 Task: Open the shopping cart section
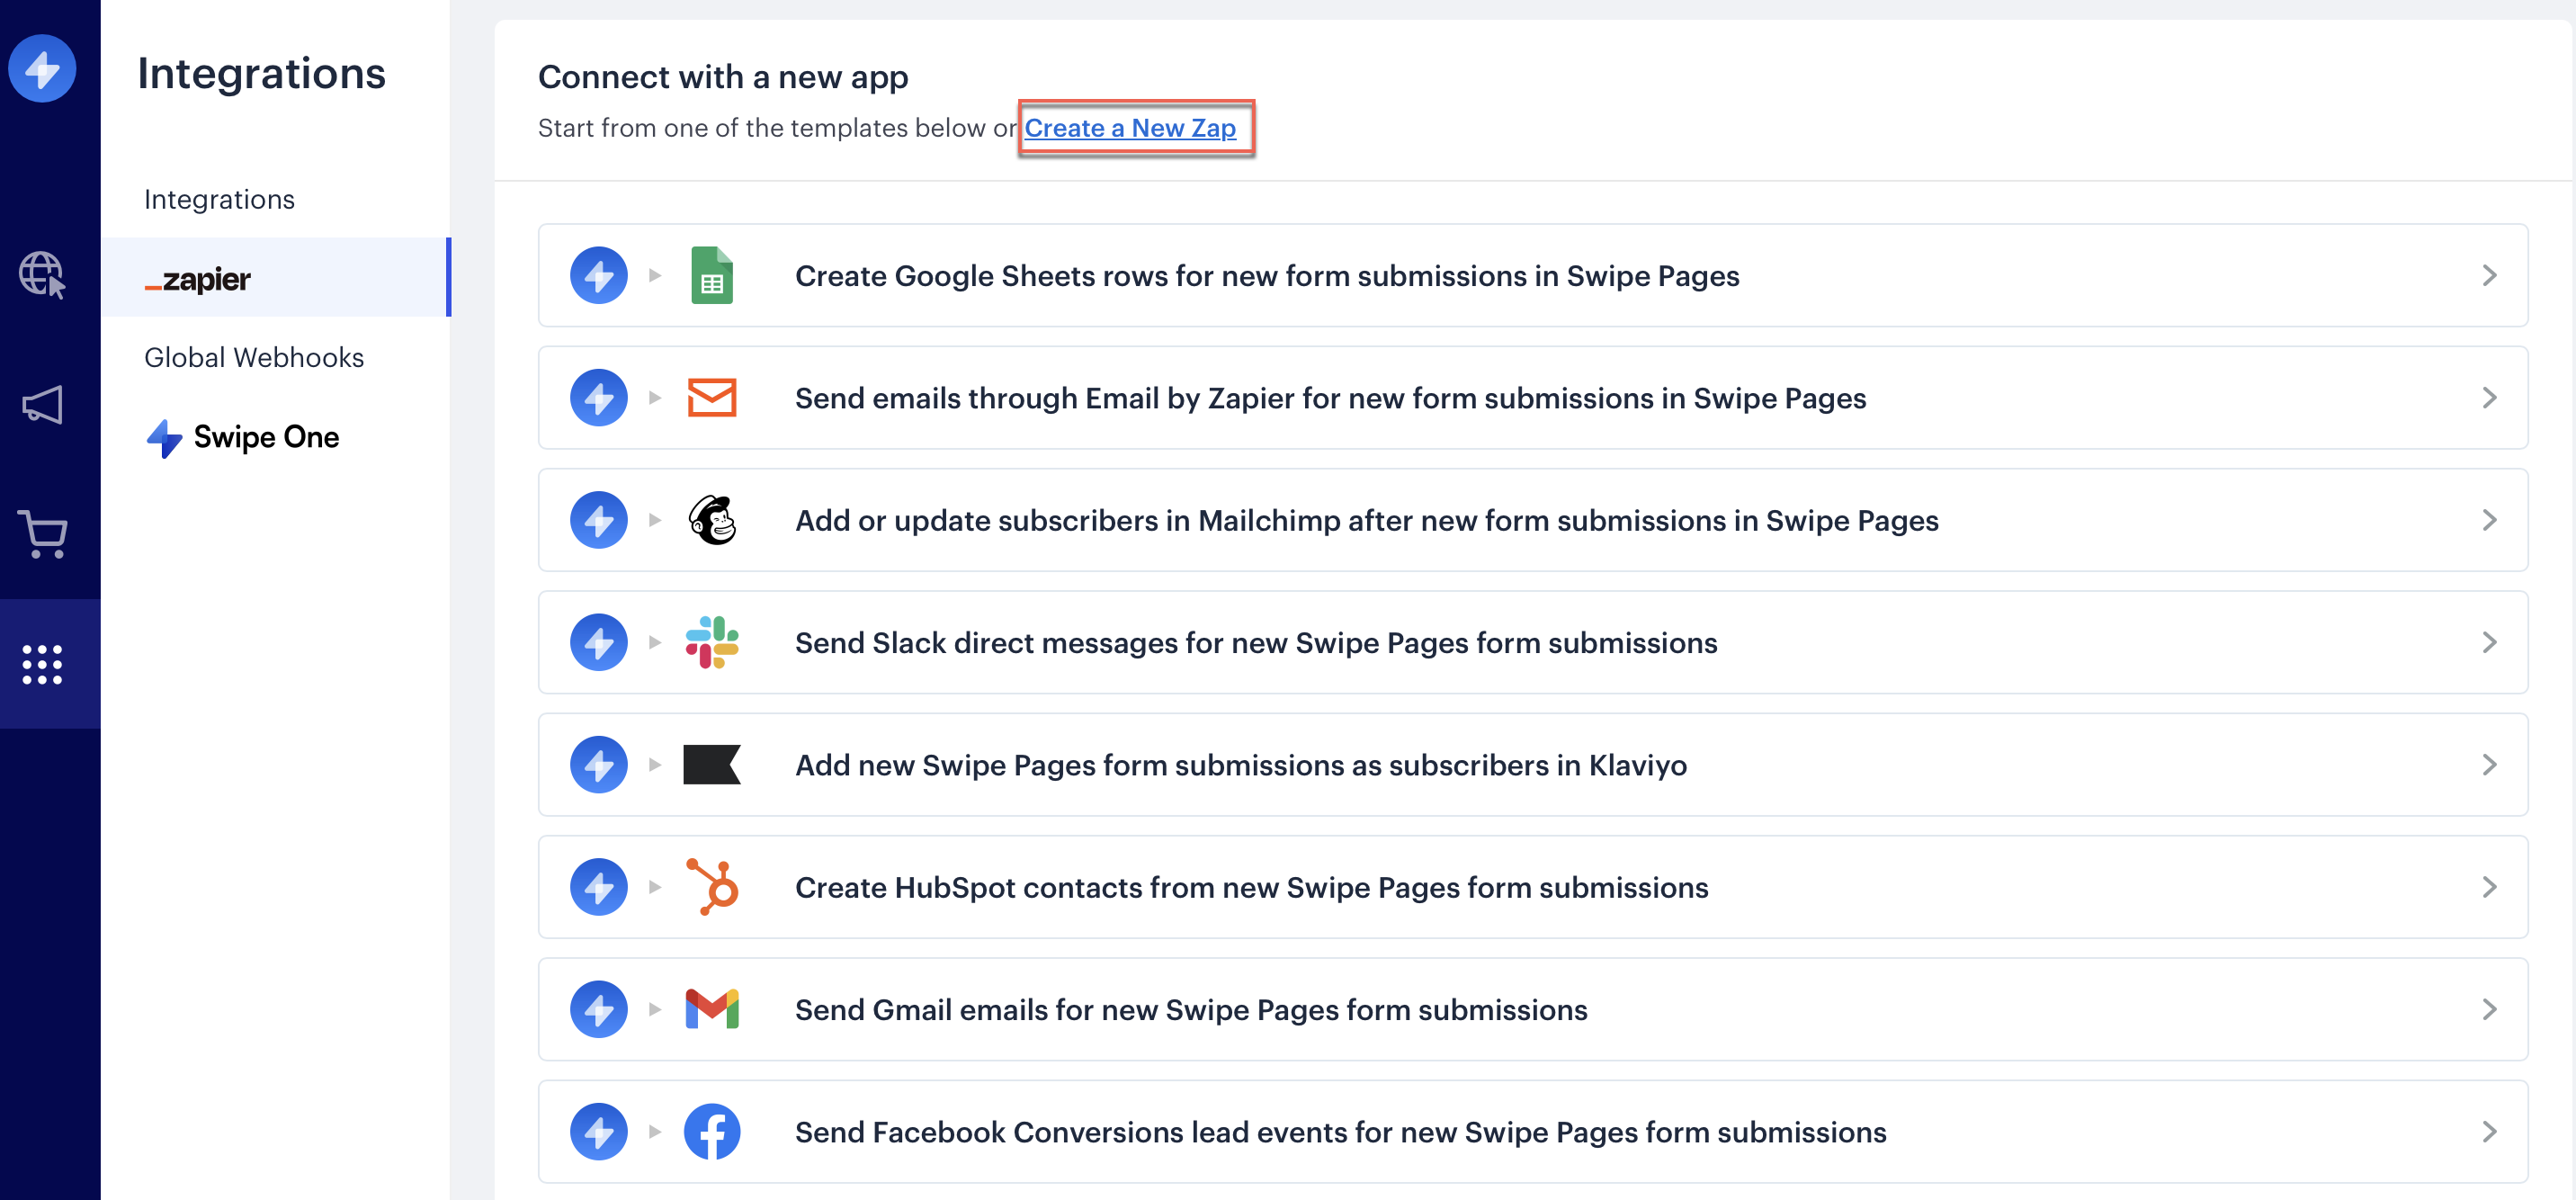click(x=43, y=535)
